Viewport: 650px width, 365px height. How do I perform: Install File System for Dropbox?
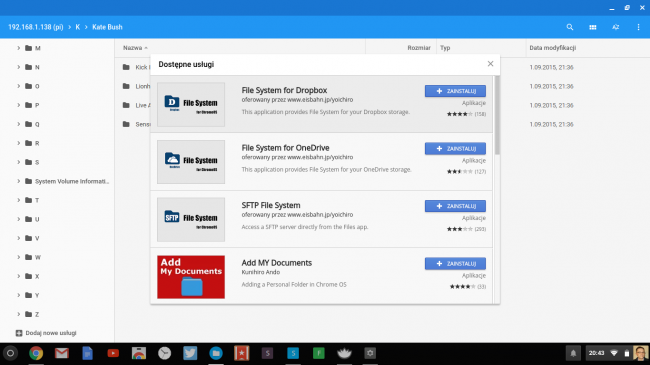pos(455,91)
